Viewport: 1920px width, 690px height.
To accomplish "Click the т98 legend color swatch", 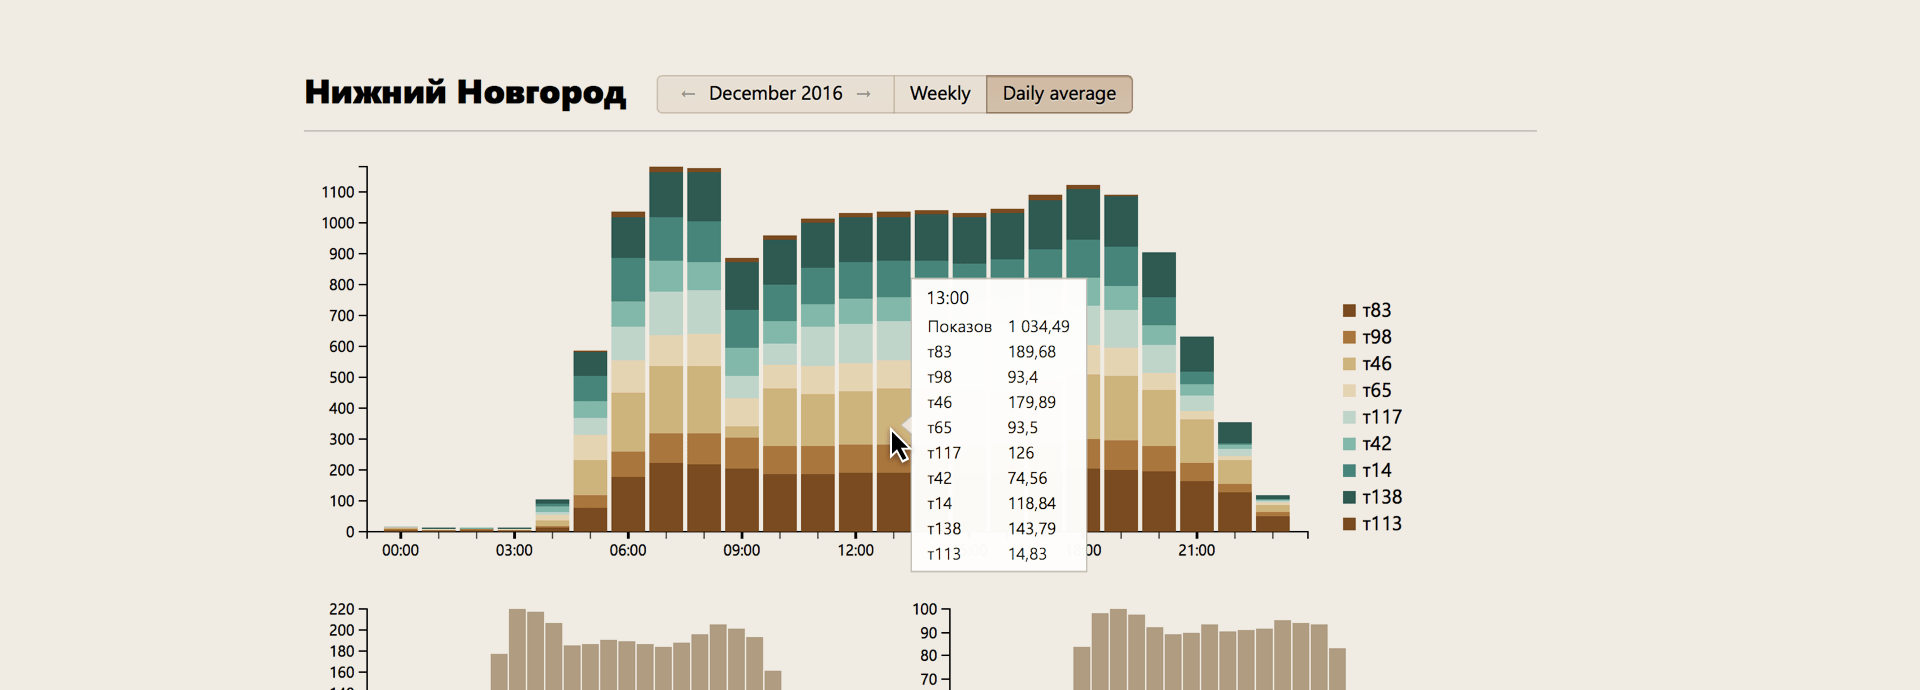I will [1349, 338].
